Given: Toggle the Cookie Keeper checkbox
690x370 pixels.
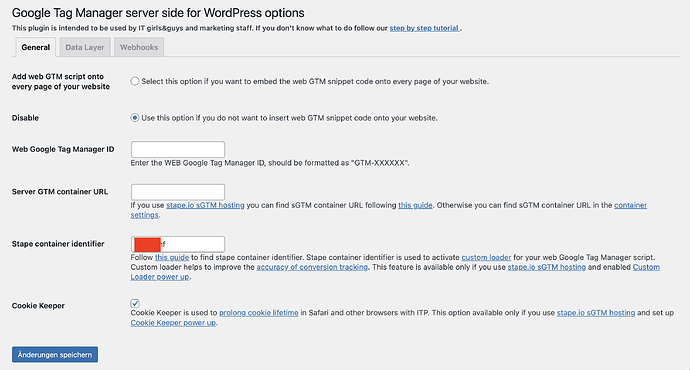Looking at the screenshot, I should click(x=135, y=303).
